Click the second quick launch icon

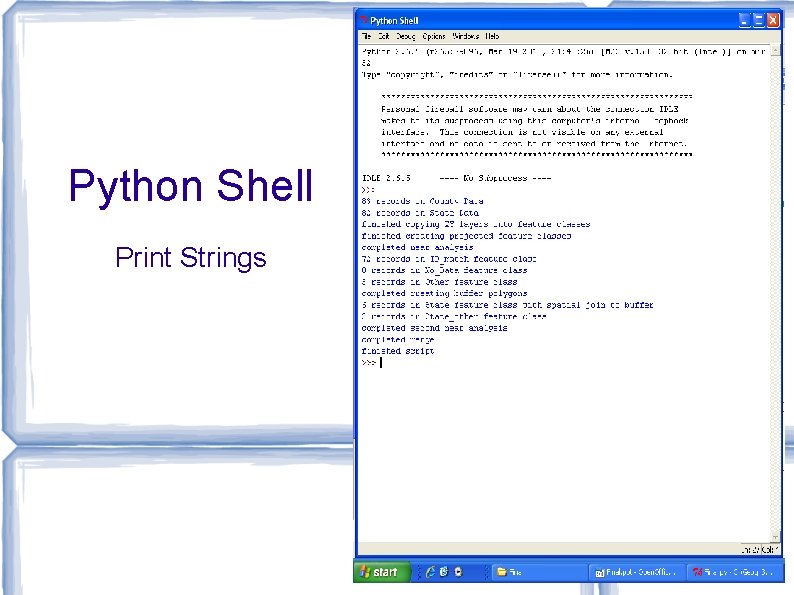(x=444, y=572)
